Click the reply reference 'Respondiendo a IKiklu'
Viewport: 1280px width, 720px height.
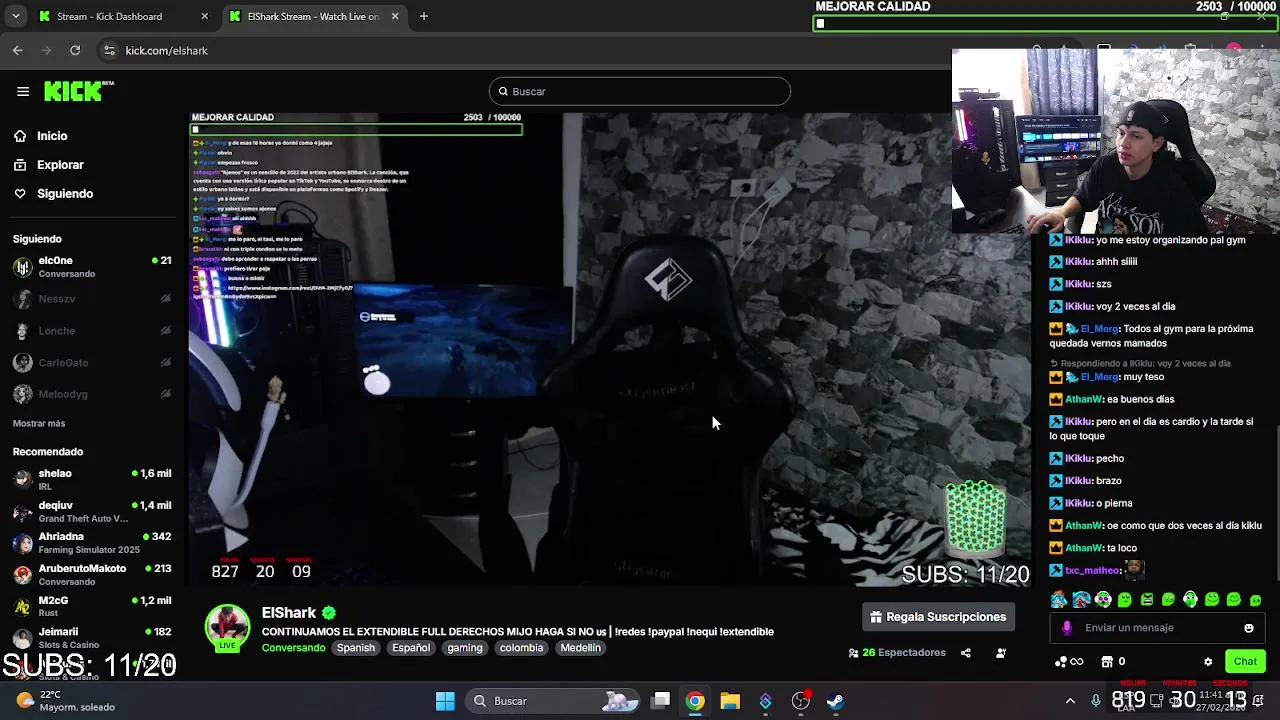[x=1141, y=363]
